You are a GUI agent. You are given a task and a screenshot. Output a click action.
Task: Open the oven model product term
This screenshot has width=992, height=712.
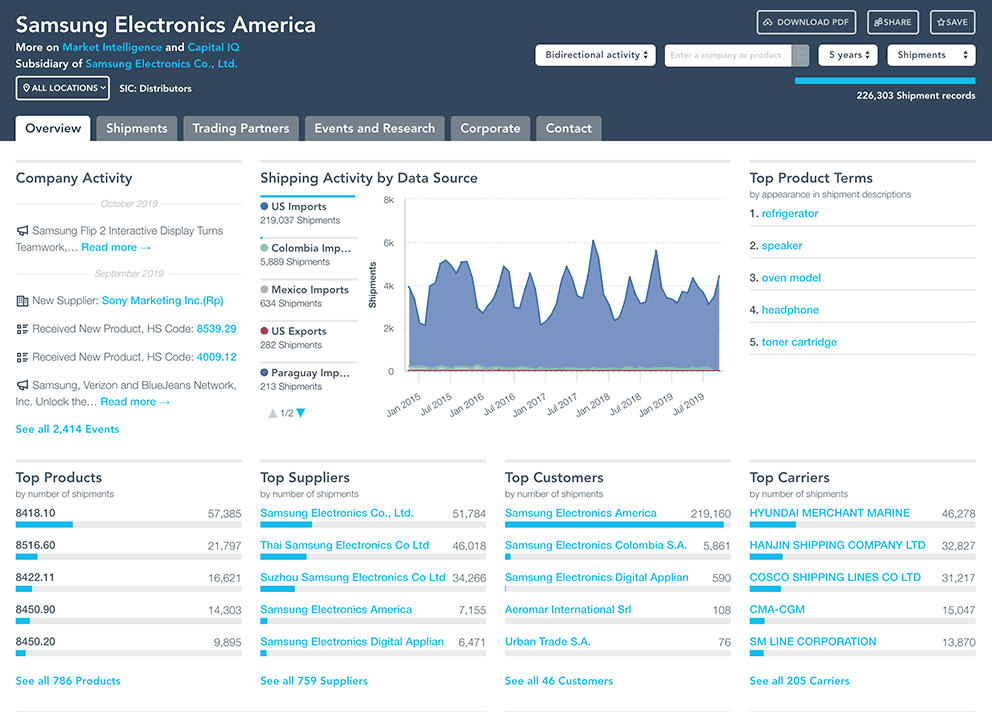point(791,278)
